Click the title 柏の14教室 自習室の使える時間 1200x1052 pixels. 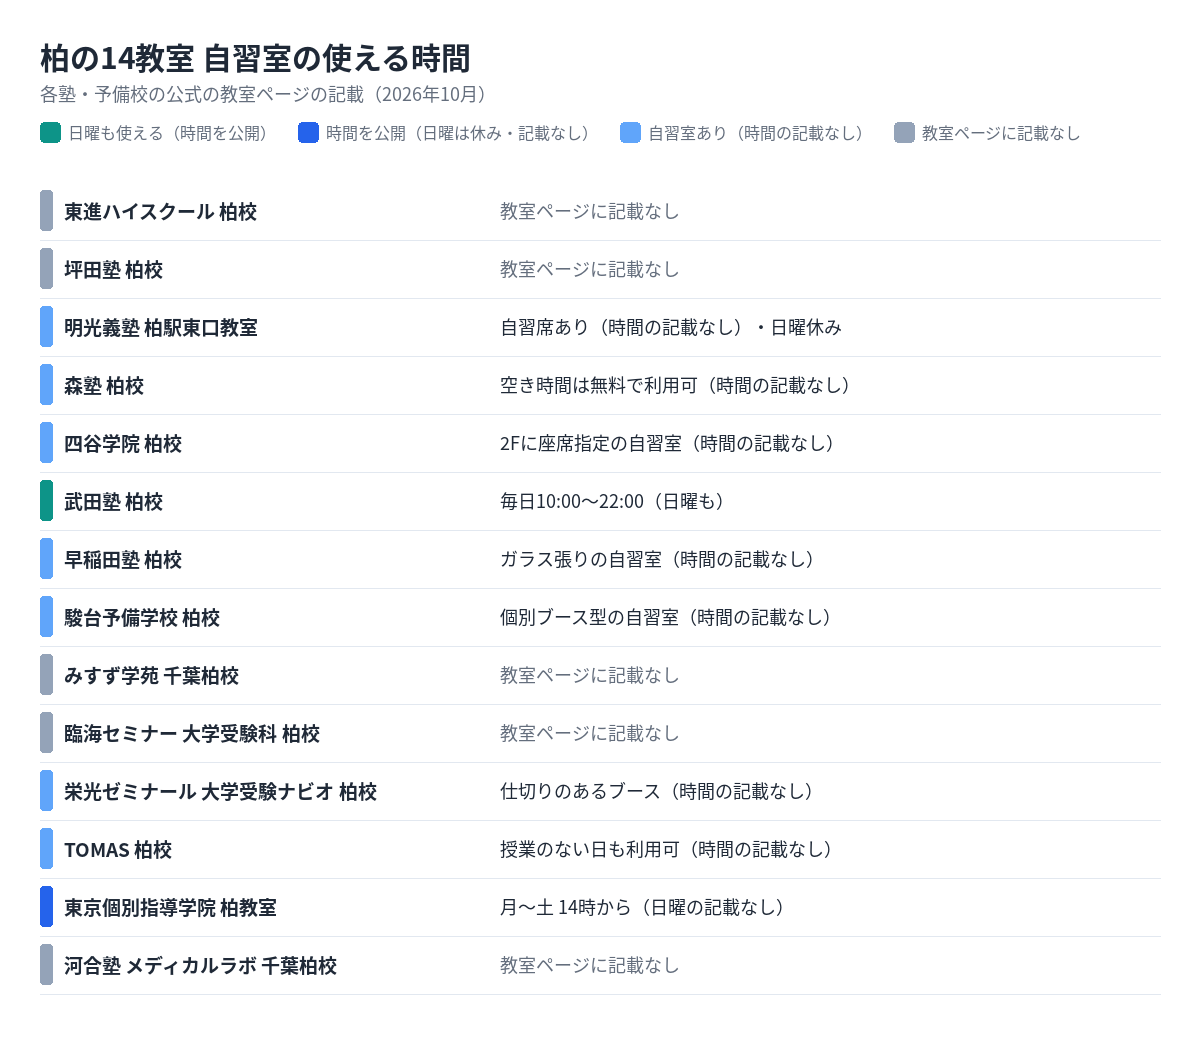click(x=255, y=59)
